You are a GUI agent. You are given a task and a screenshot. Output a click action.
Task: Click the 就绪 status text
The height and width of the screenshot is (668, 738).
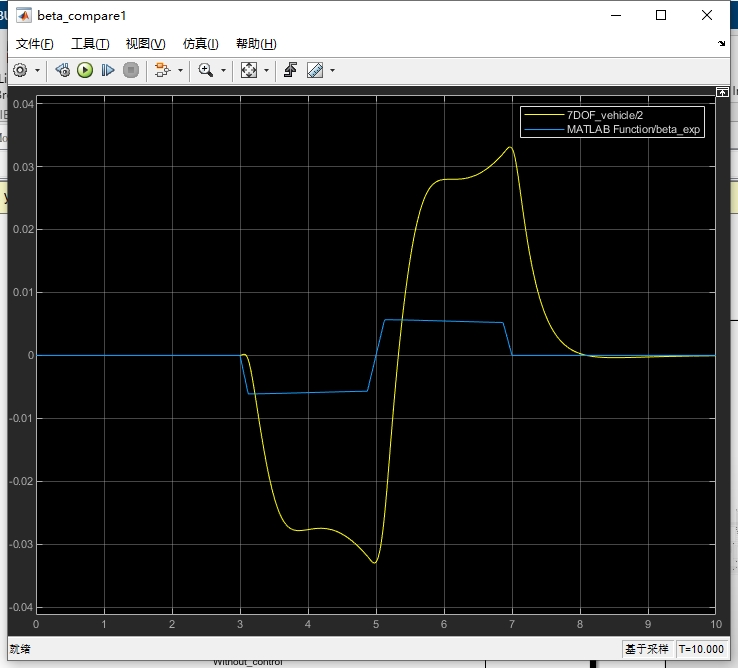(20, 649)
